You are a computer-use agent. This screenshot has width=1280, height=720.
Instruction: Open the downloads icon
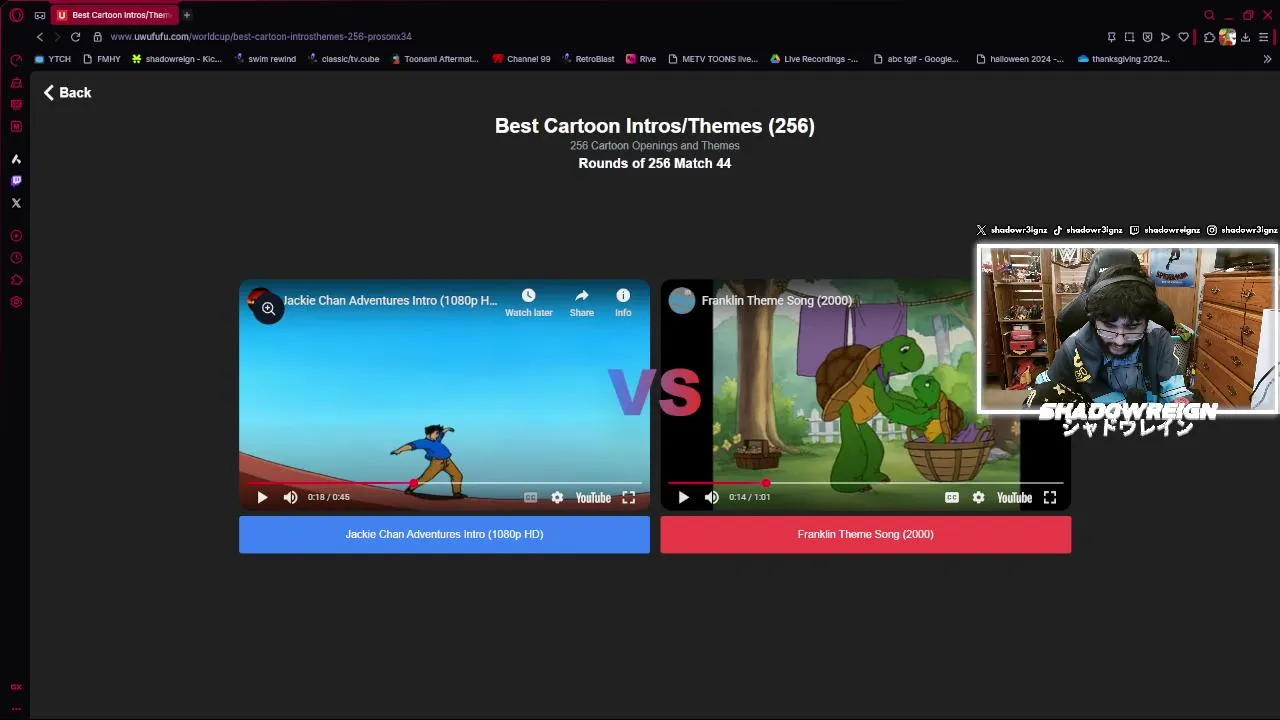coord(1245,37)
